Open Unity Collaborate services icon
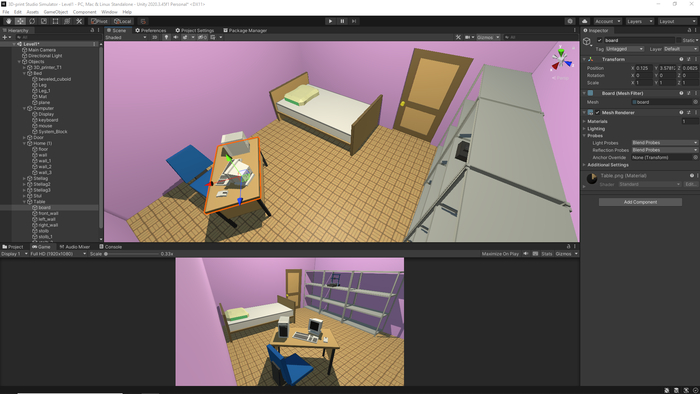This screenshot has width=700, height=394. (x=570, y=21)
